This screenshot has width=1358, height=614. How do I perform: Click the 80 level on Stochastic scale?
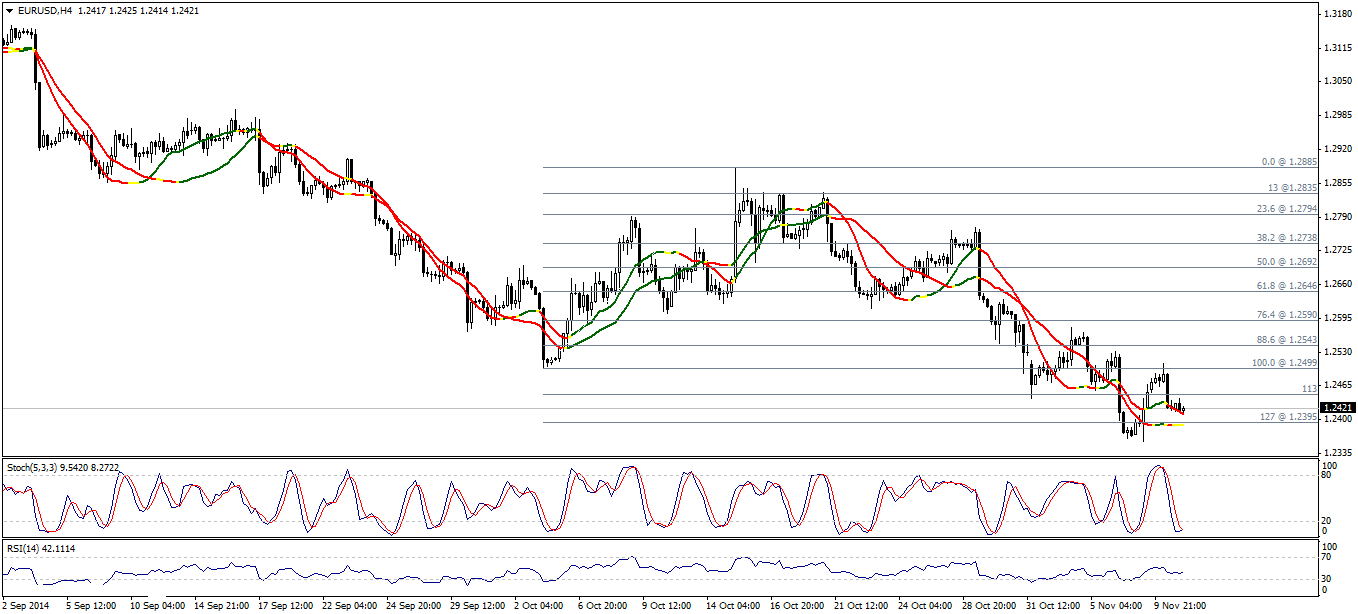(1328, 476)
